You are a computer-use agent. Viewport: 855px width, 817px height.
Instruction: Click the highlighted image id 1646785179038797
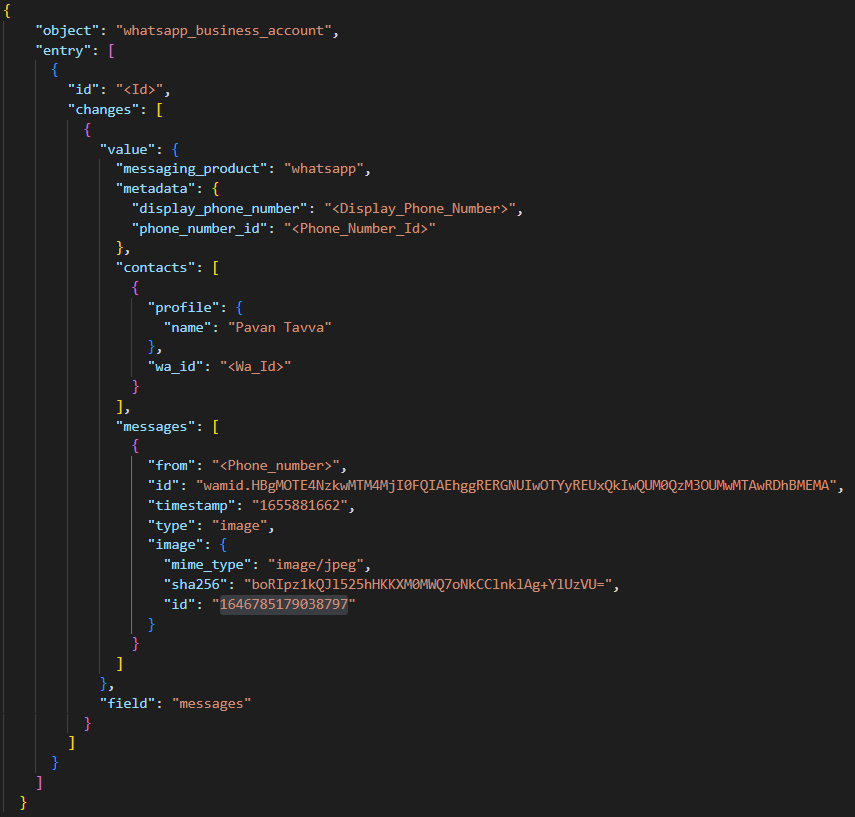284,604
